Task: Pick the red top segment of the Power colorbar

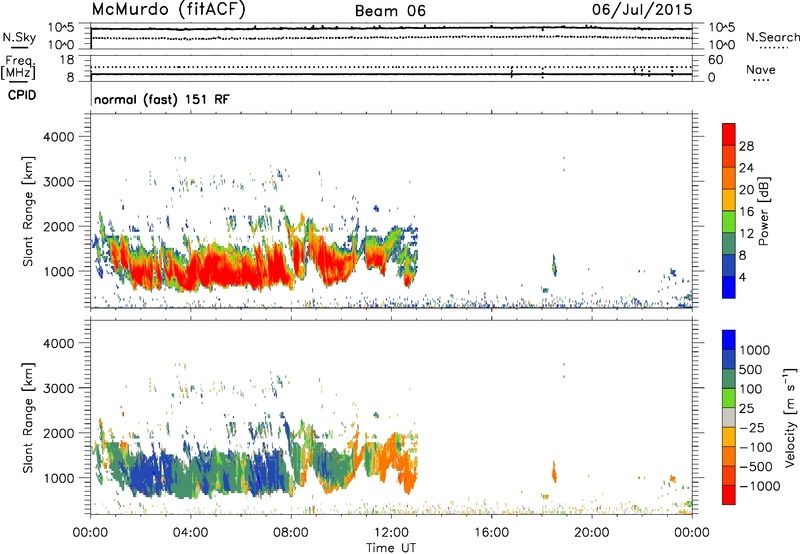Action: coord(729,134)
